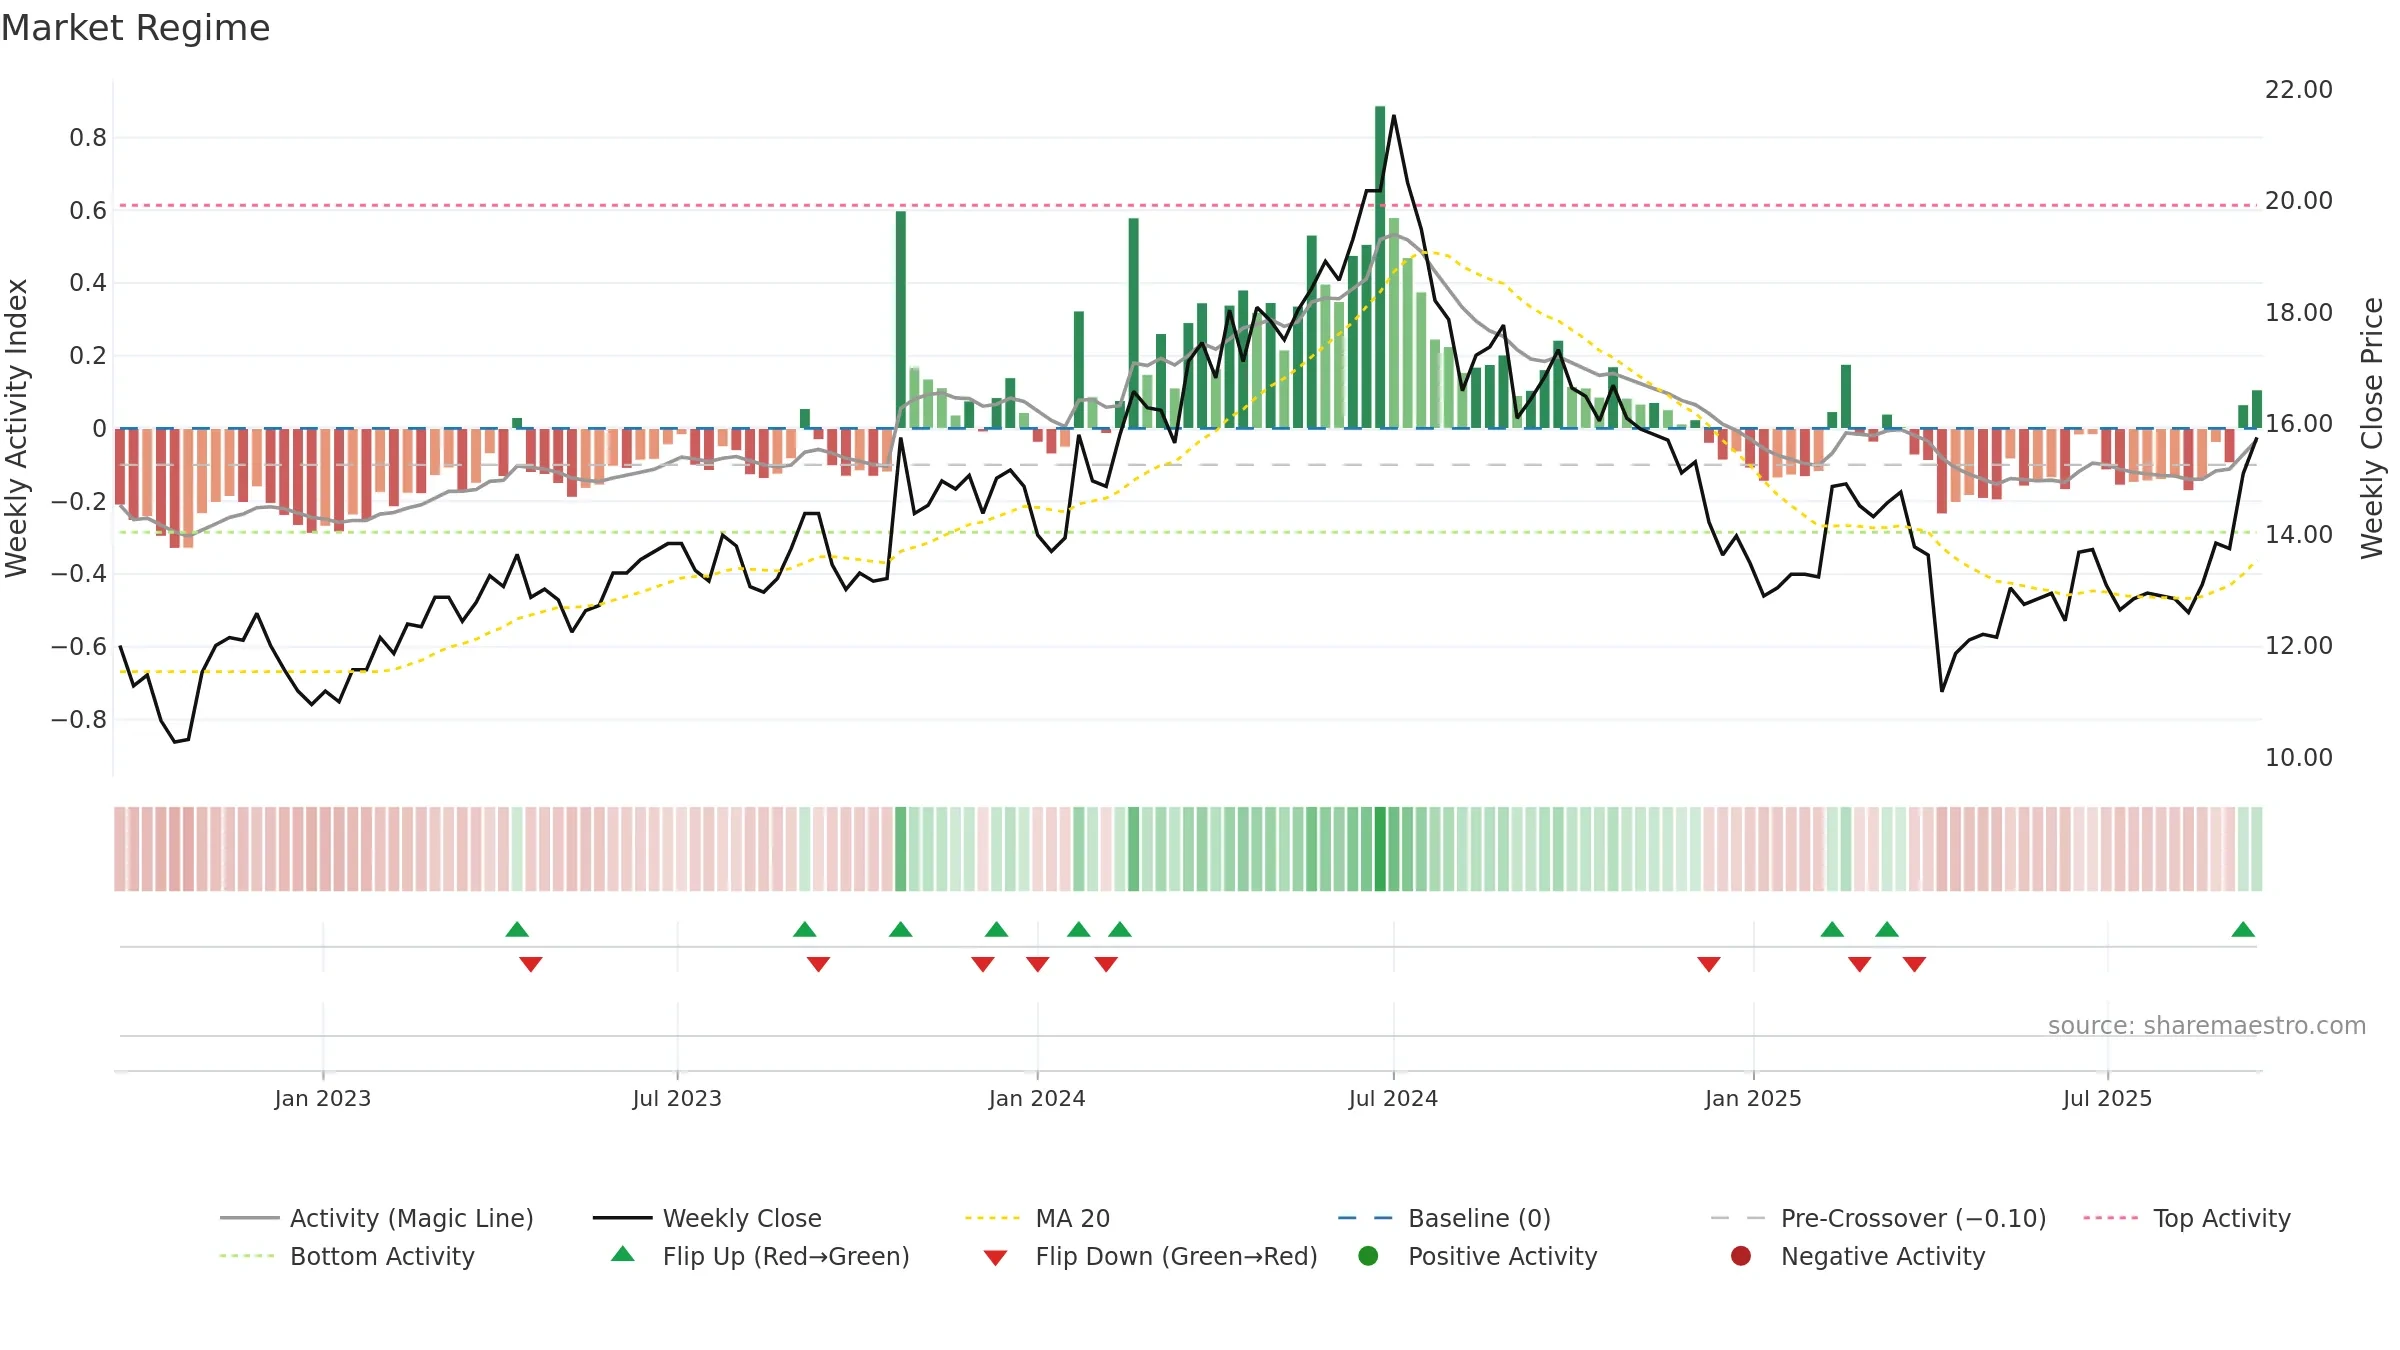Toggle the Weekly Close legend entry

tap(707, 1218)
